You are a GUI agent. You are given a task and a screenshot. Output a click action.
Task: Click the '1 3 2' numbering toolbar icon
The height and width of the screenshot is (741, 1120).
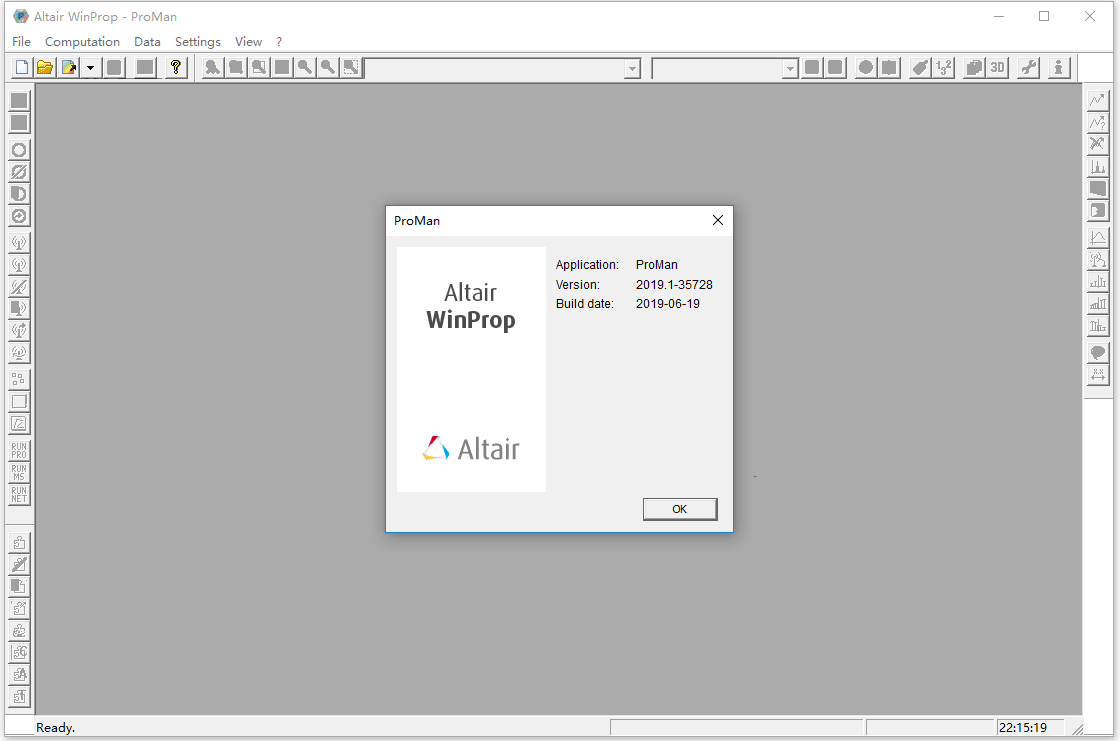click(x=944, y=68)
